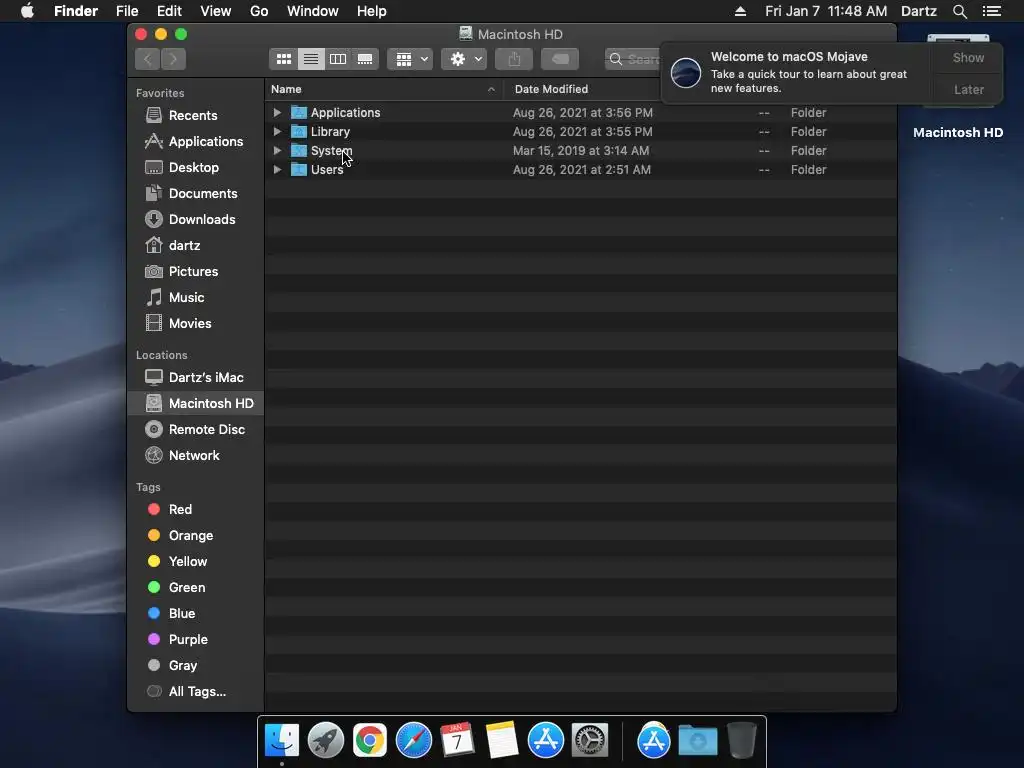Viewport: 1024px width, 768px height.
Task: Open Safari from the Dock
Action: 413,741
